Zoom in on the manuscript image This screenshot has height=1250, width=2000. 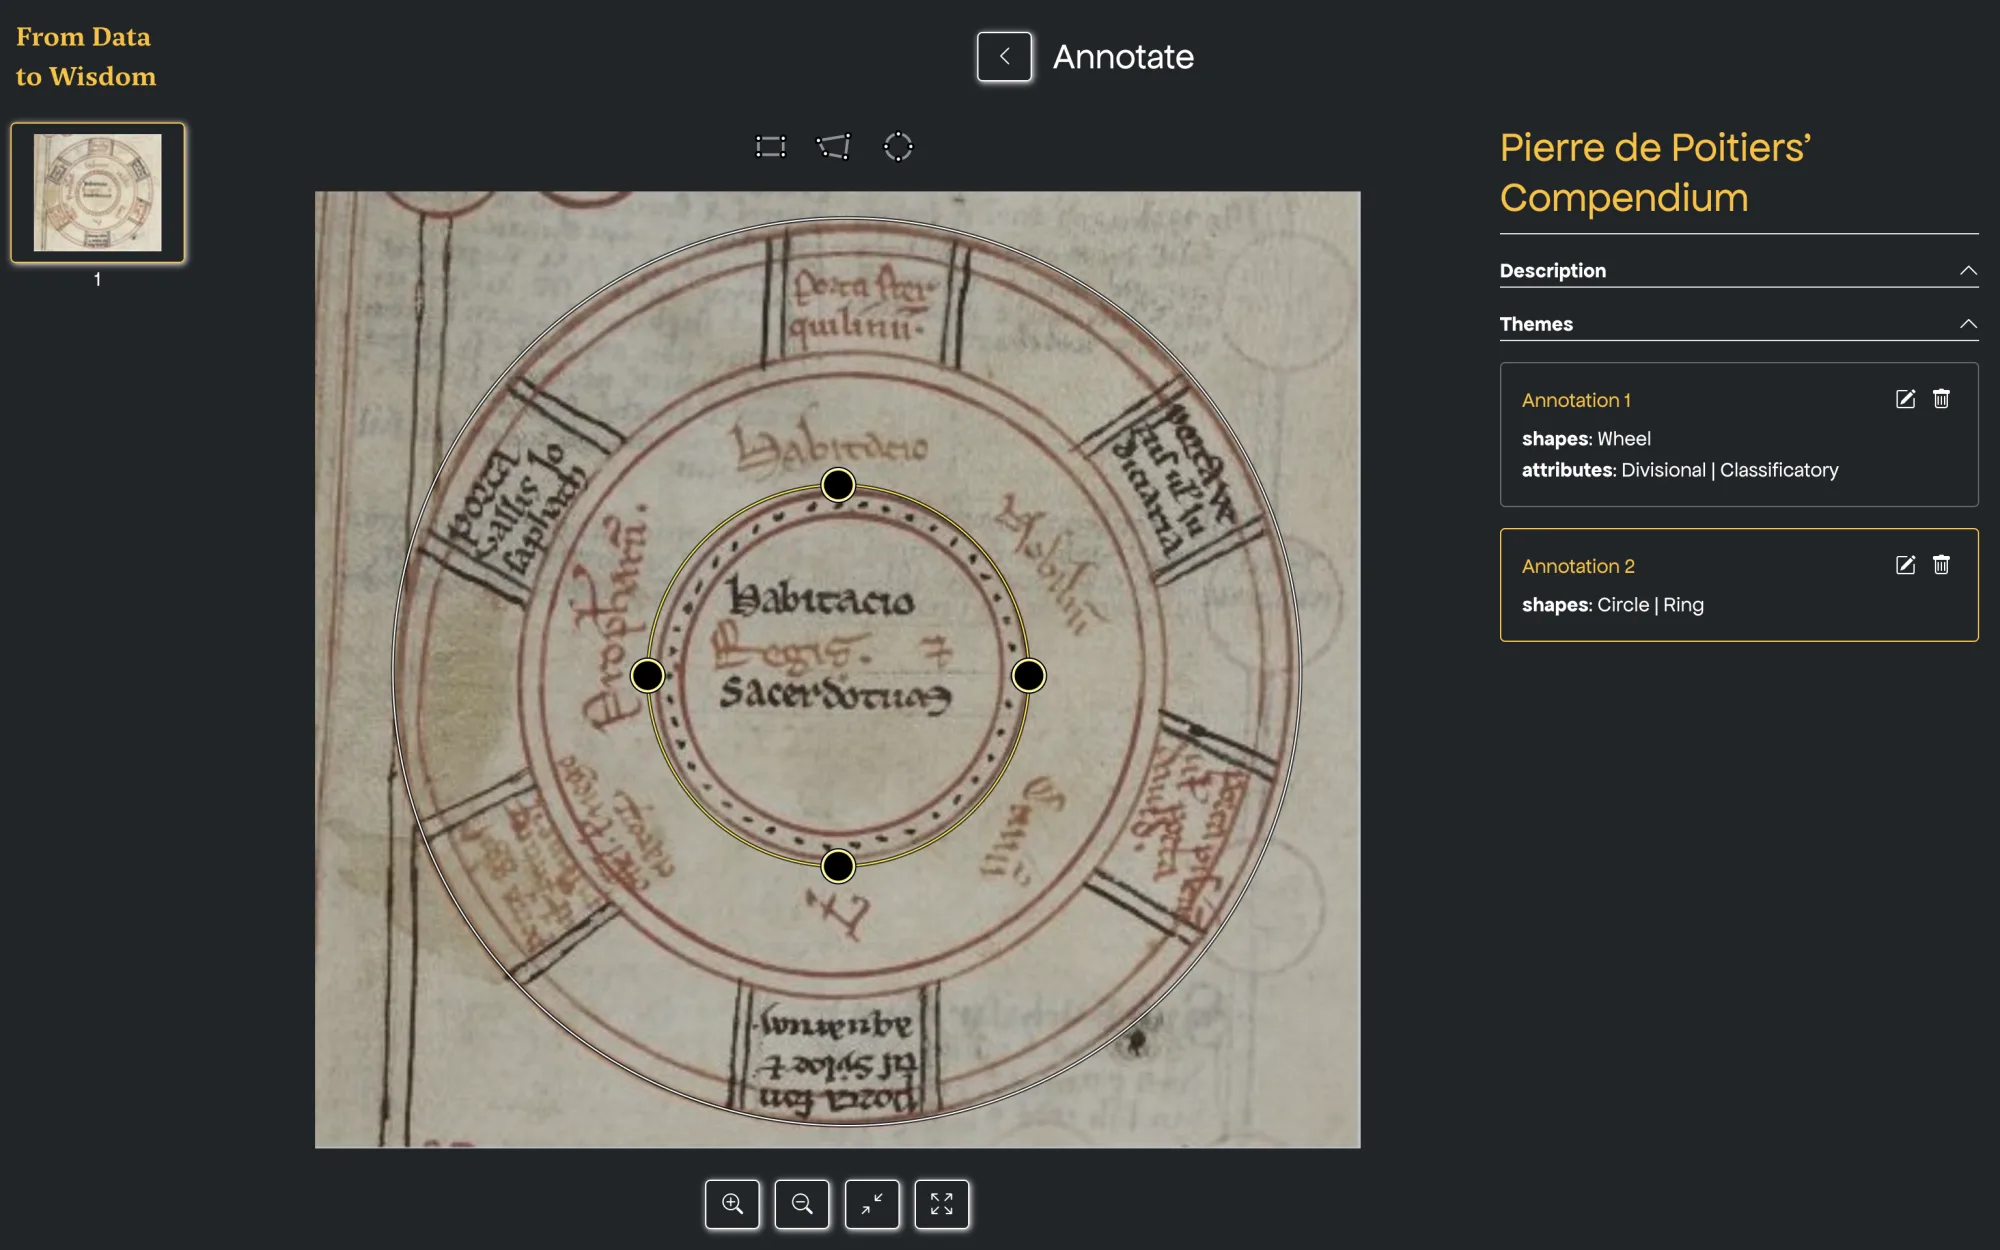click(732, 1204)
